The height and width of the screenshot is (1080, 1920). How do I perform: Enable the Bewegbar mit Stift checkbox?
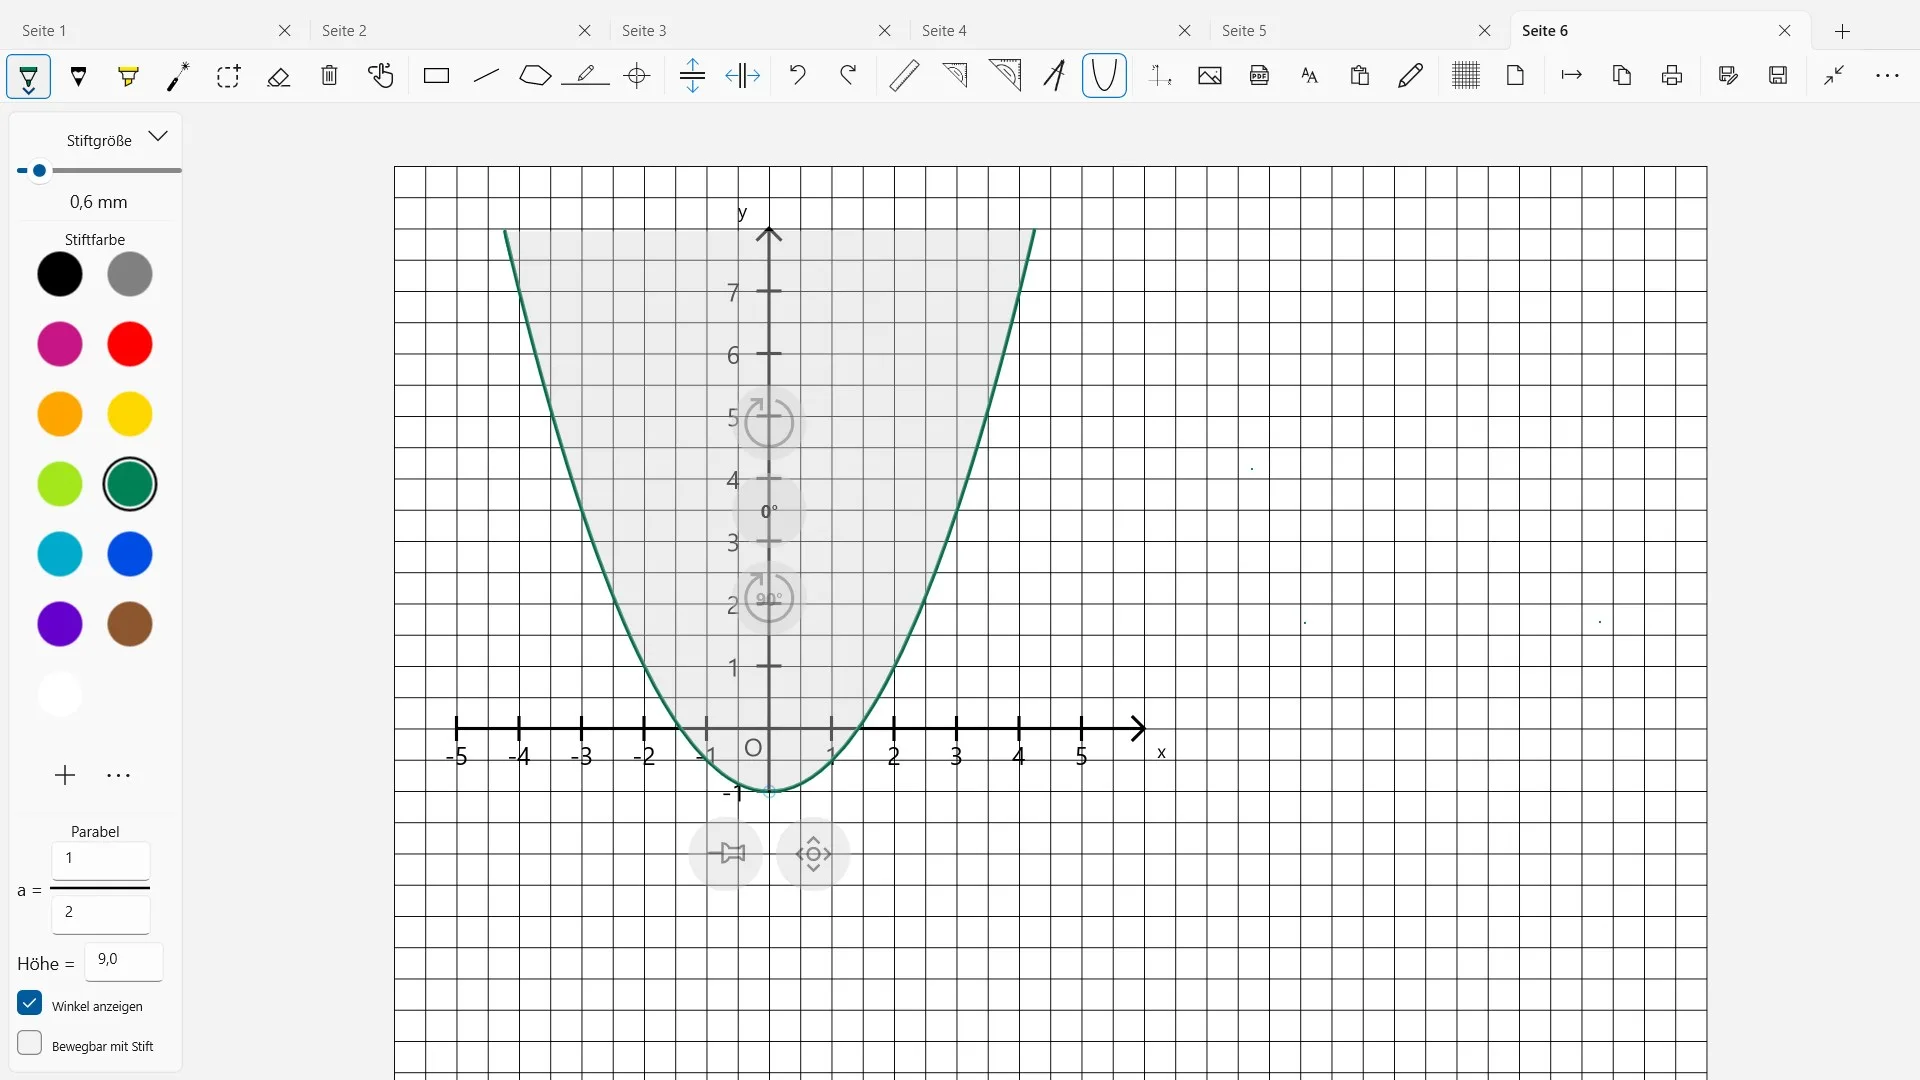30,1043
